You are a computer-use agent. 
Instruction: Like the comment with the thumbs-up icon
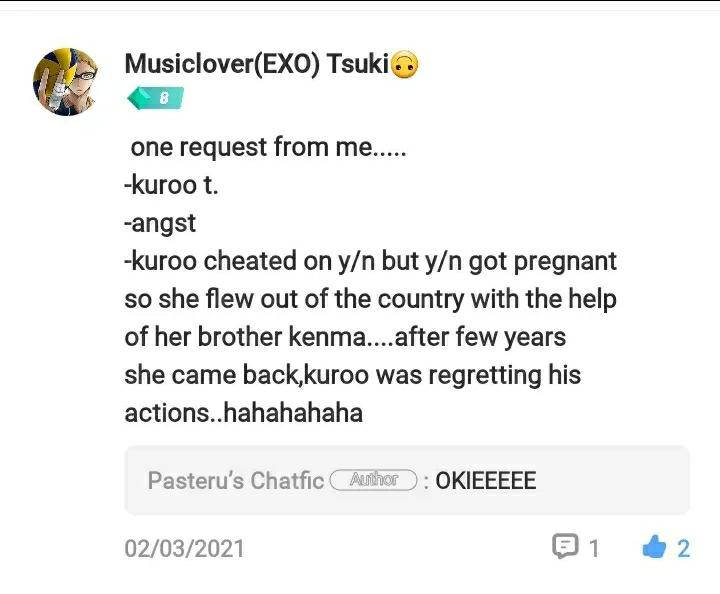coord(654,547)
